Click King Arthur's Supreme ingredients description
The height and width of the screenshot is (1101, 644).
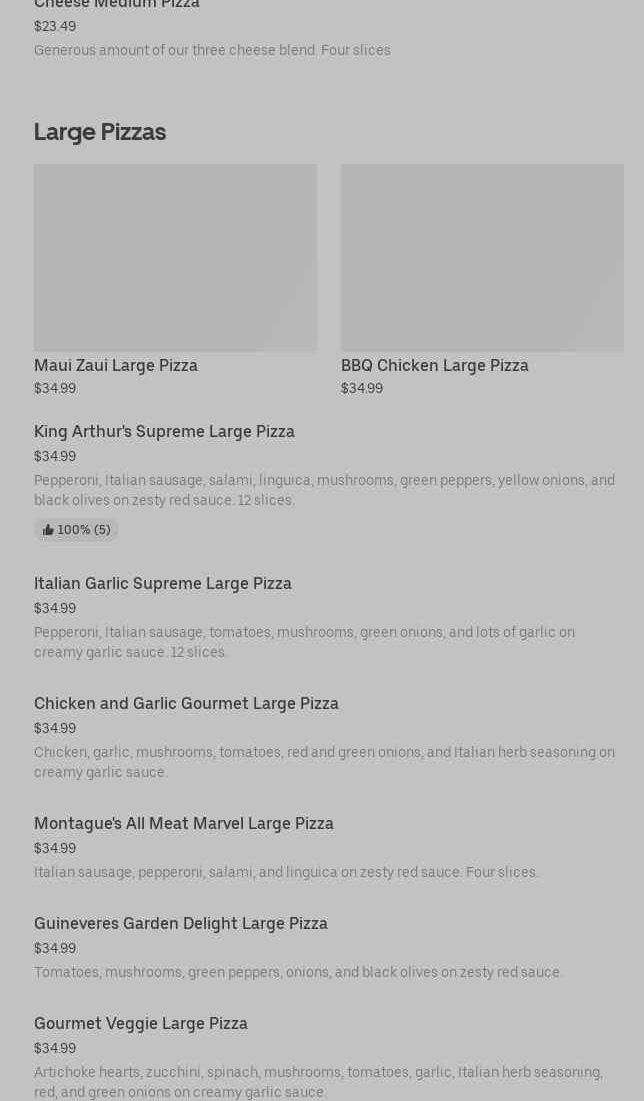click(x=324, y=490)
